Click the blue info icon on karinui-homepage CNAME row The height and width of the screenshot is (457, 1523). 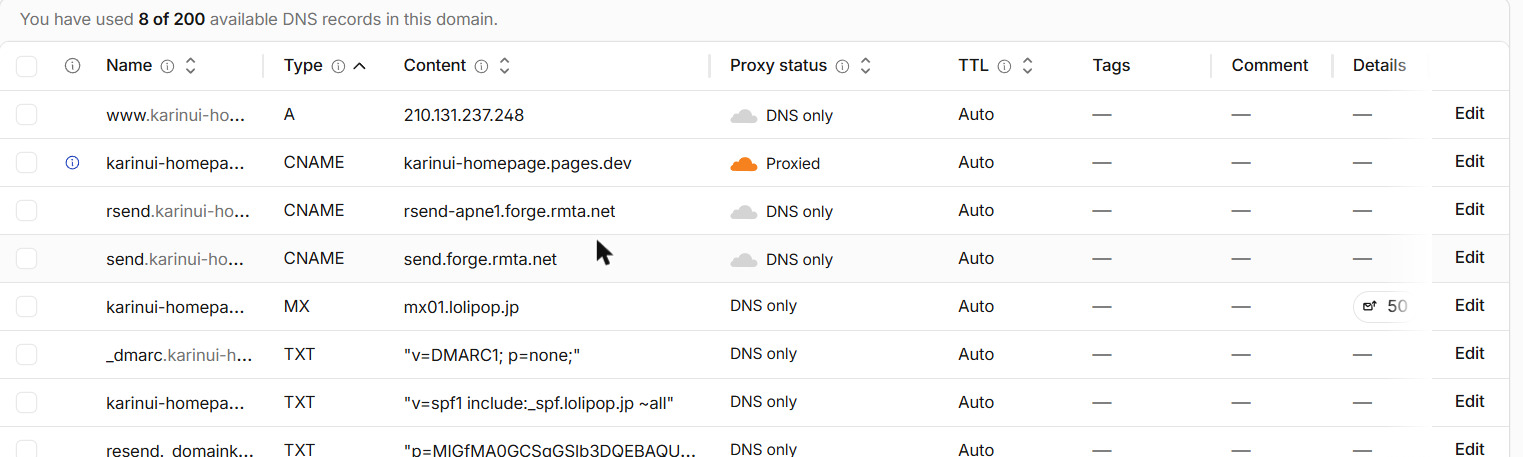pyautogui.click(x=72, y=163)
